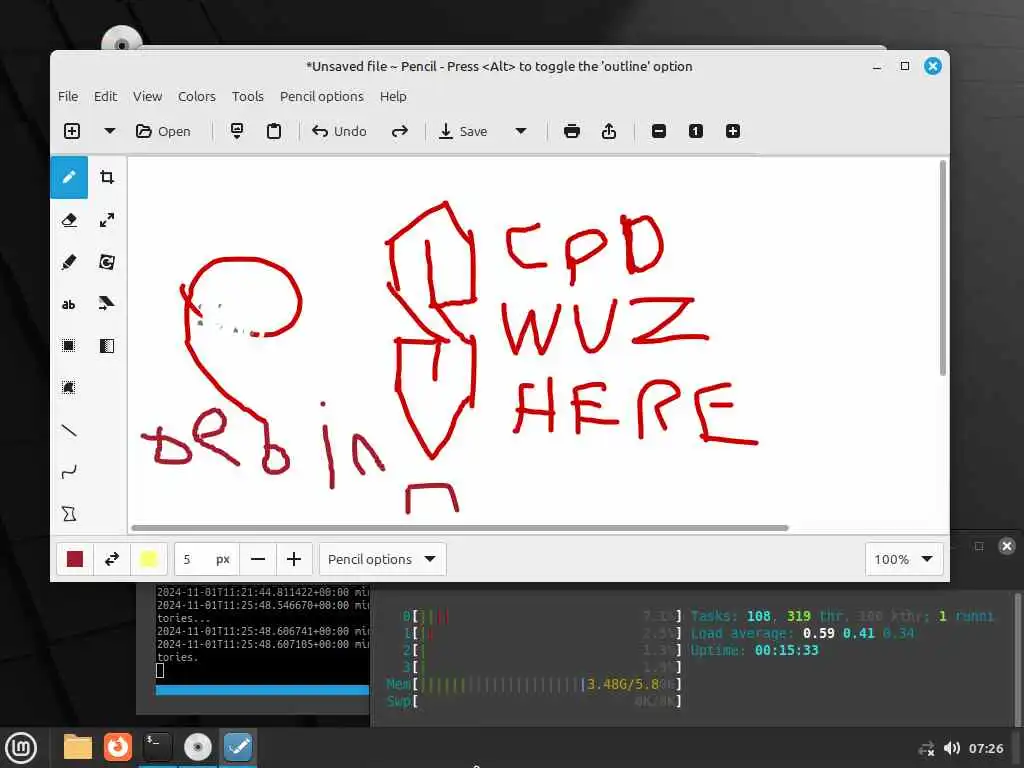Select the Free shape selection tool

coord(69,387)
